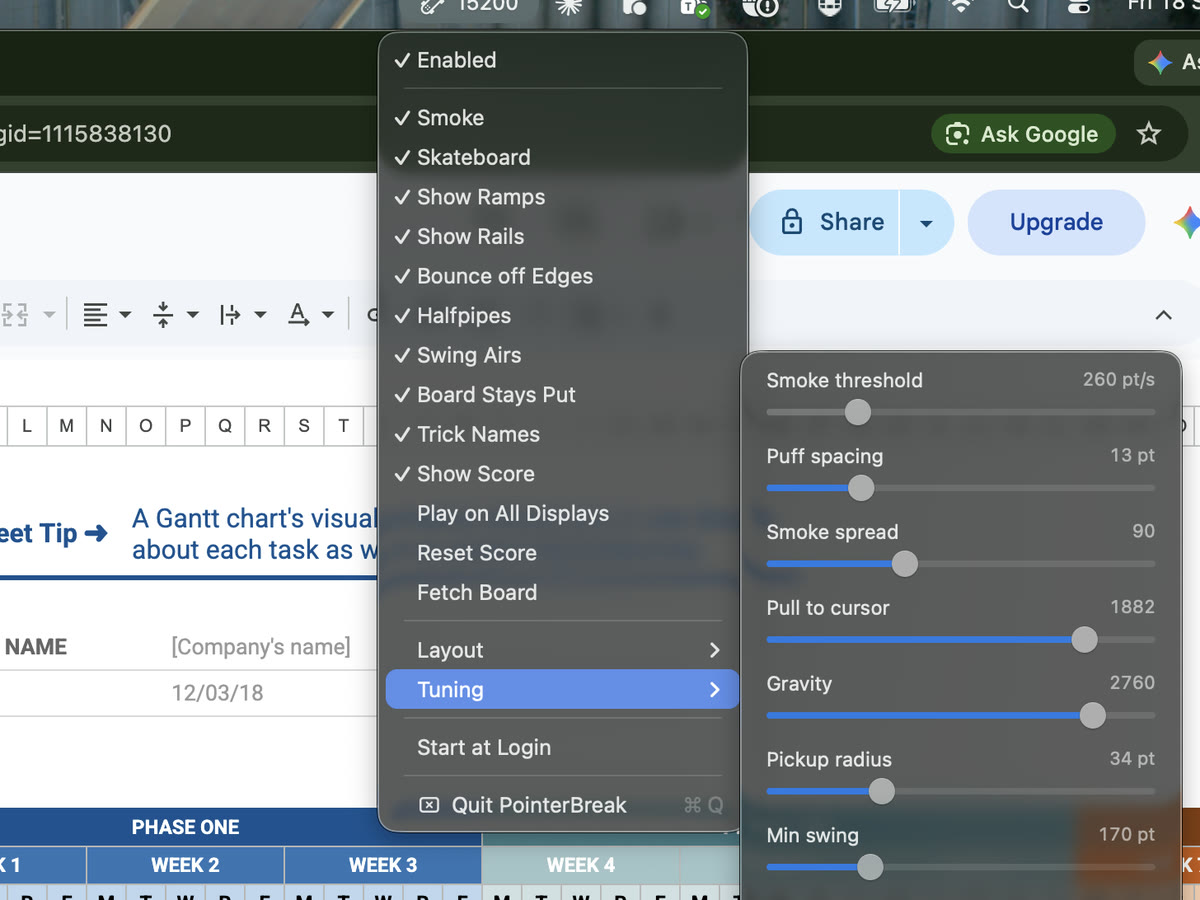Screen dimensions: 1200x900
Task: Uncheck the Smoke option
Action: tap(562, 118)
